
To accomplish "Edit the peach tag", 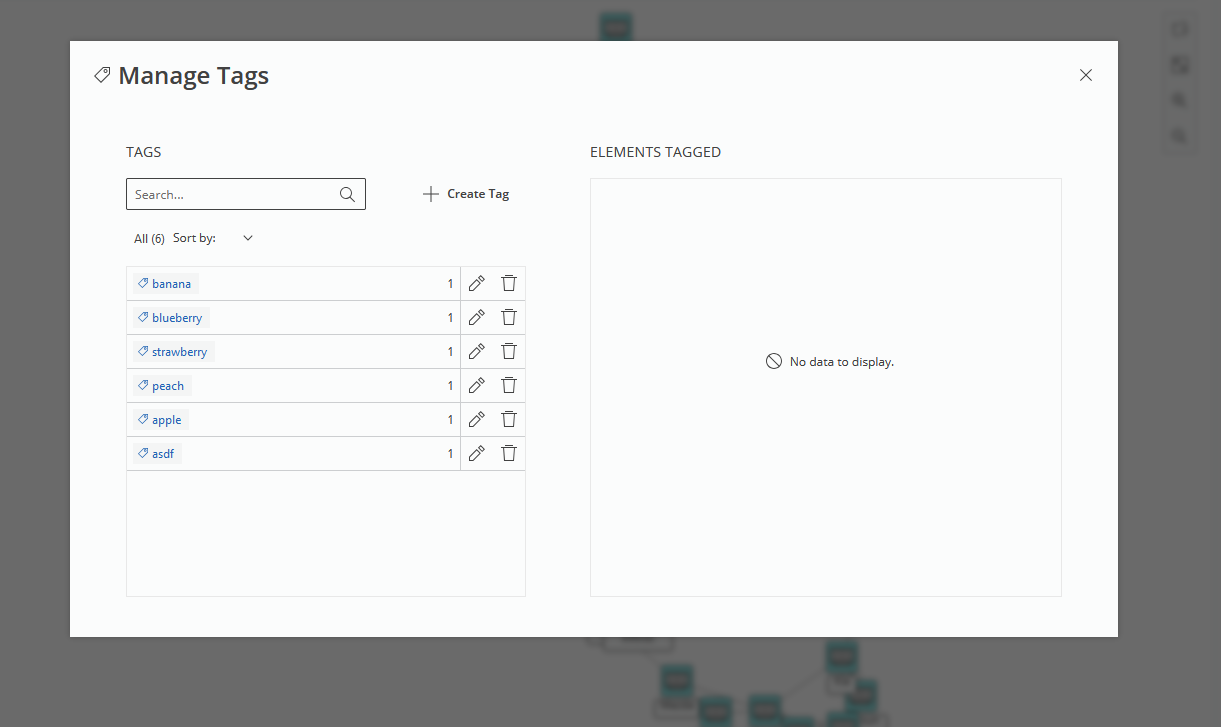I will (477, 386).
